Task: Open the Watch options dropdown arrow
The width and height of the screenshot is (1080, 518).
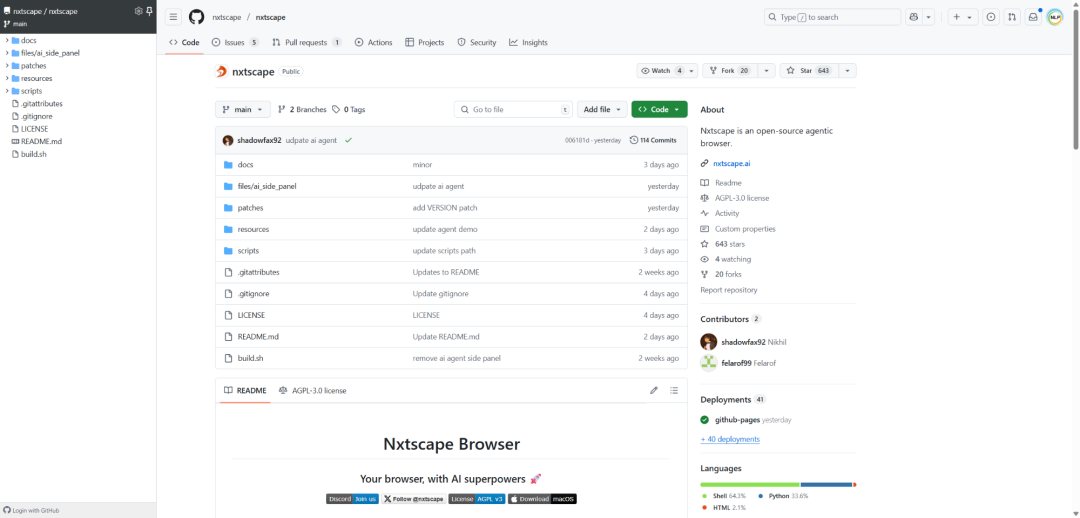Action: coord(692,70)
